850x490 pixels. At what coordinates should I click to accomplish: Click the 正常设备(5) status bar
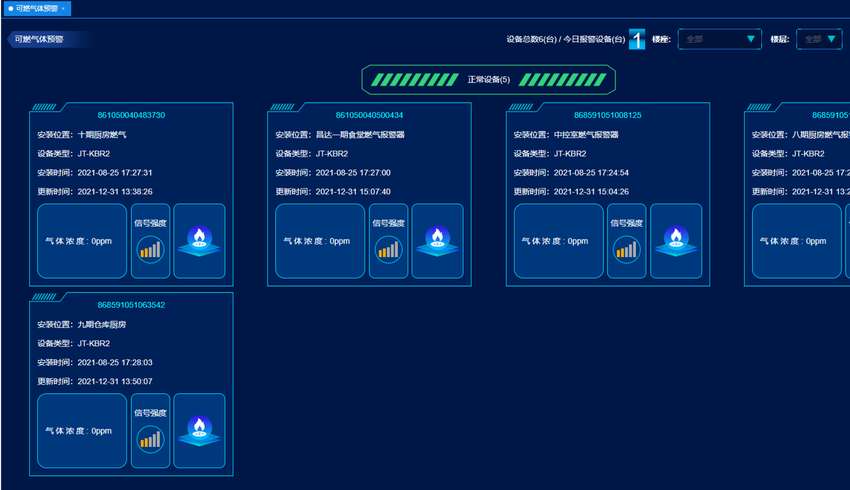point(488,79)
